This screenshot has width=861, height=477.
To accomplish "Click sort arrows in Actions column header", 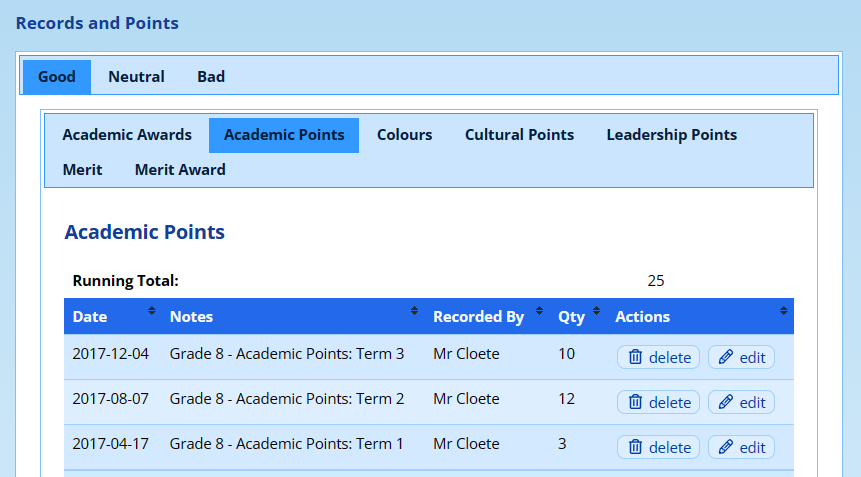I will point(783,312).
